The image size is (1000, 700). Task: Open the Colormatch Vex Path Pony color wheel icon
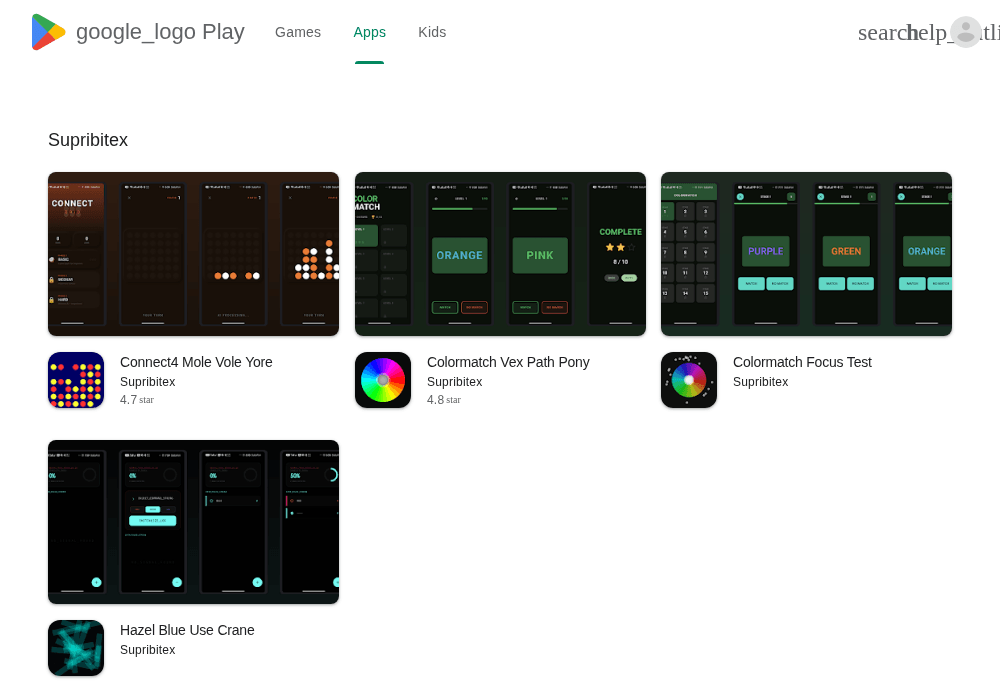click(383, 380)
